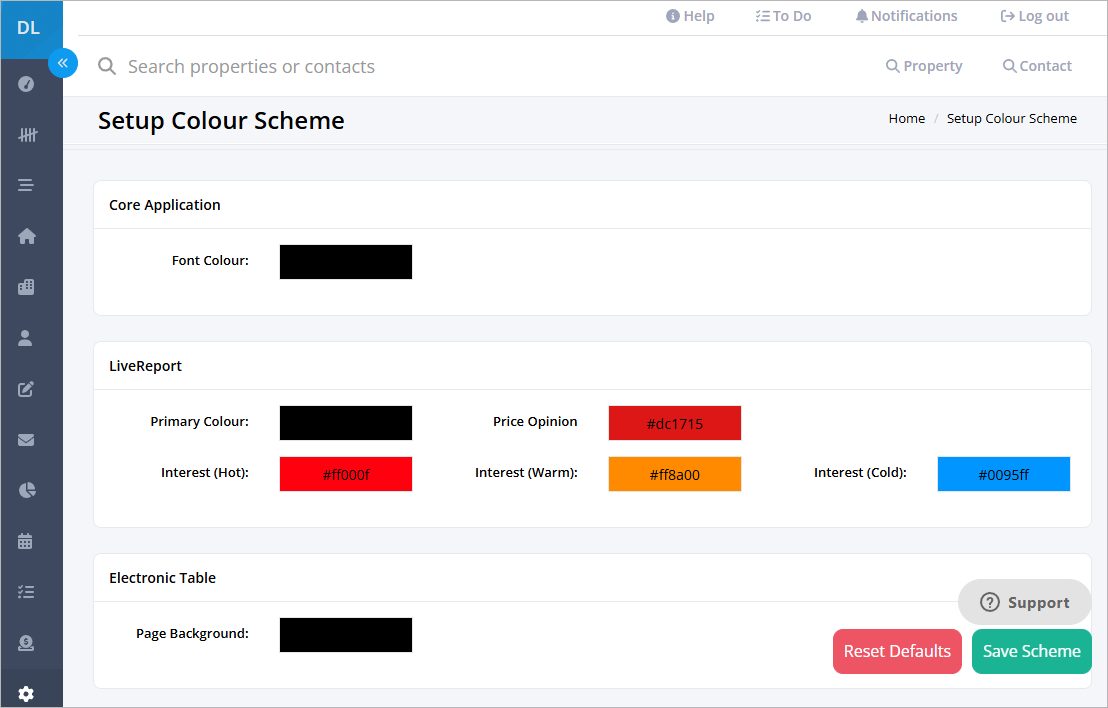Select the home icon in the sidebar

click(x=26, y=236)
